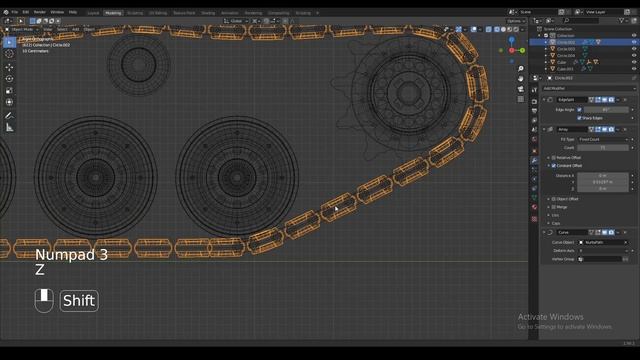
Task: Open the World properties tab icon
Action: click(x=534, y=140)
